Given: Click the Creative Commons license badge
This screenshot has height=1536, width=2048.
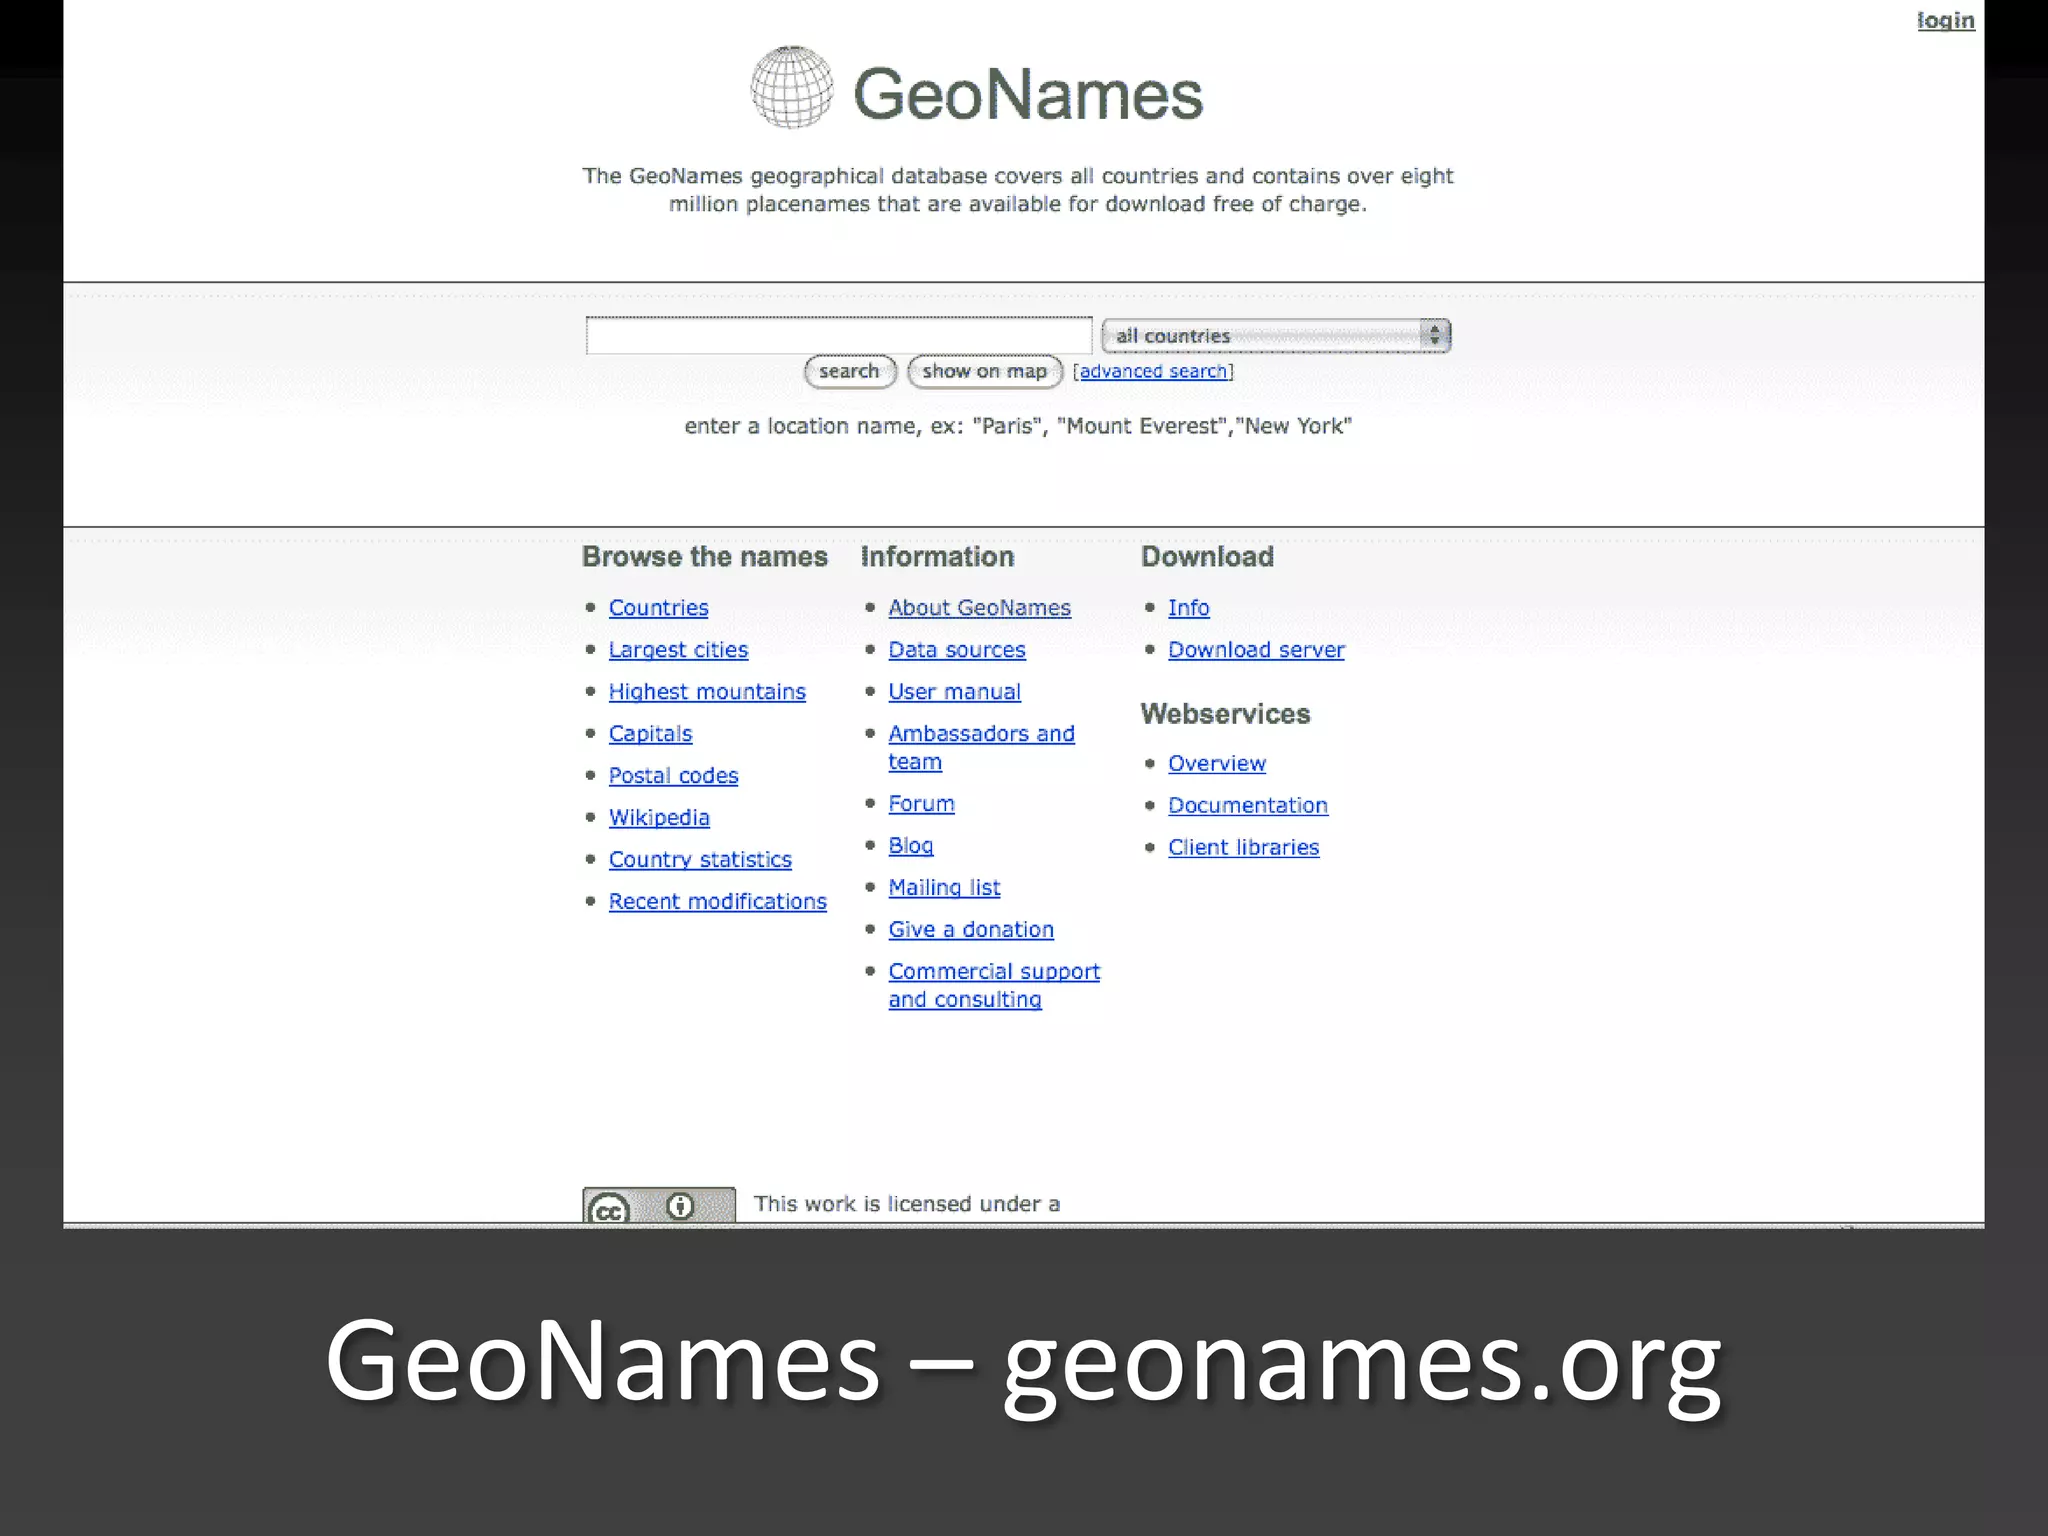Looking at the screenshot, I should [659, 1205].
